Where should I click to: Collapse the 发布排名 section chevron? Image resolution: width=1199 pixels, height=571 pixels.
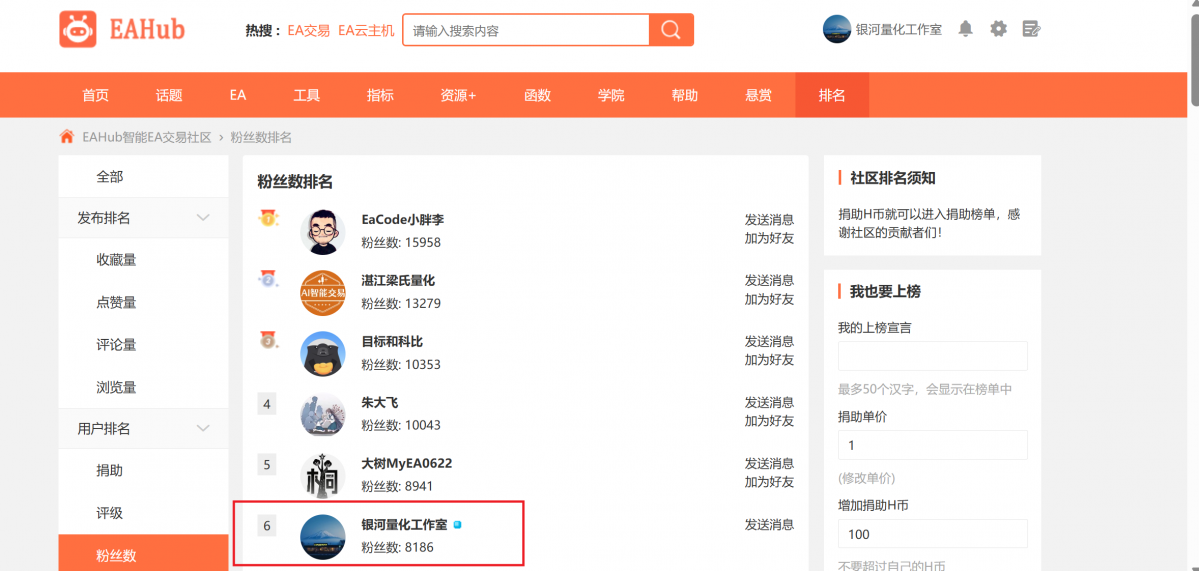coord(203,218)
